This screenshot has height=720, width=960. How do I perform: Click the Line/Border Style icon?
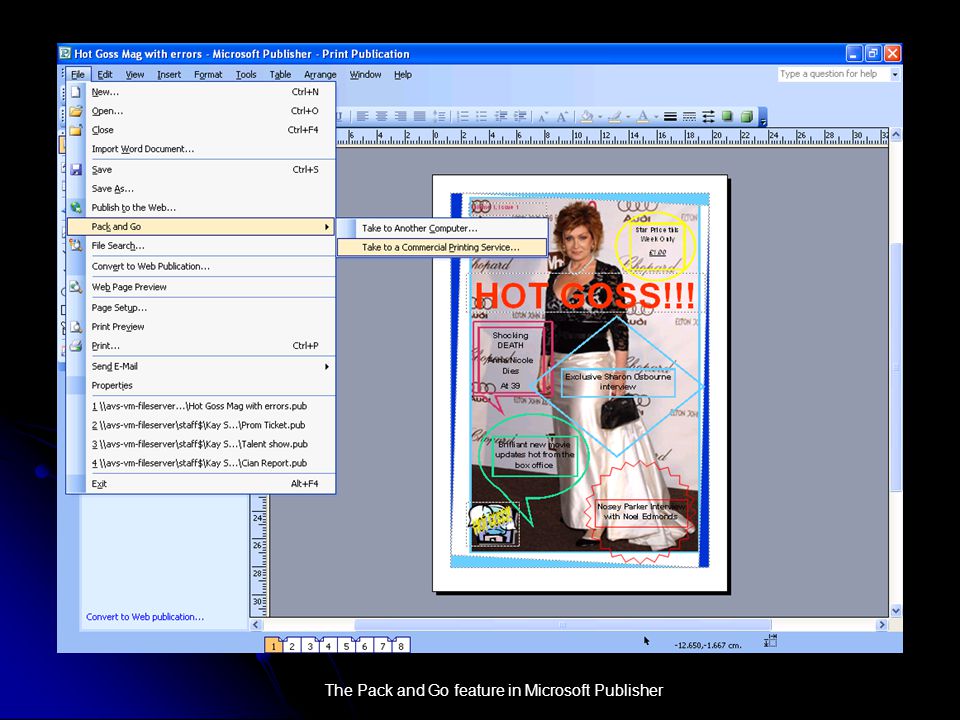tap(670, 116)
